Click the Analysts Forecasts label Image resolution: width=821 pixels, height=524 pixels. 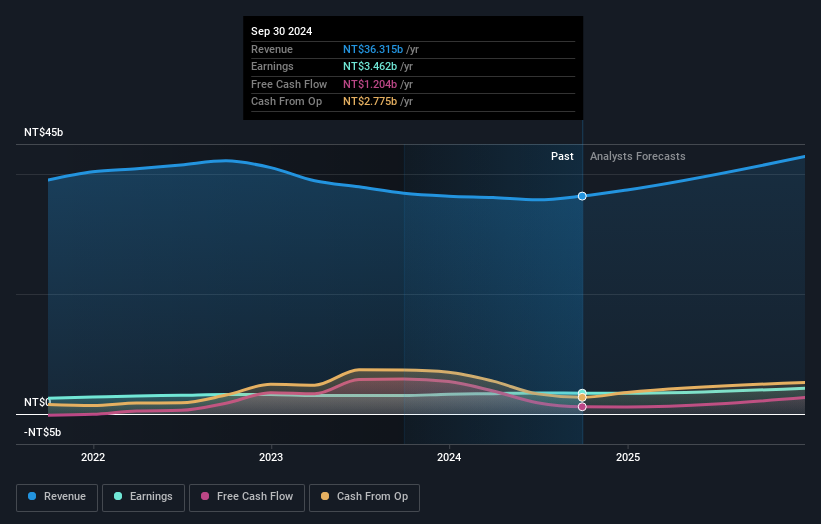click(637, 156)
